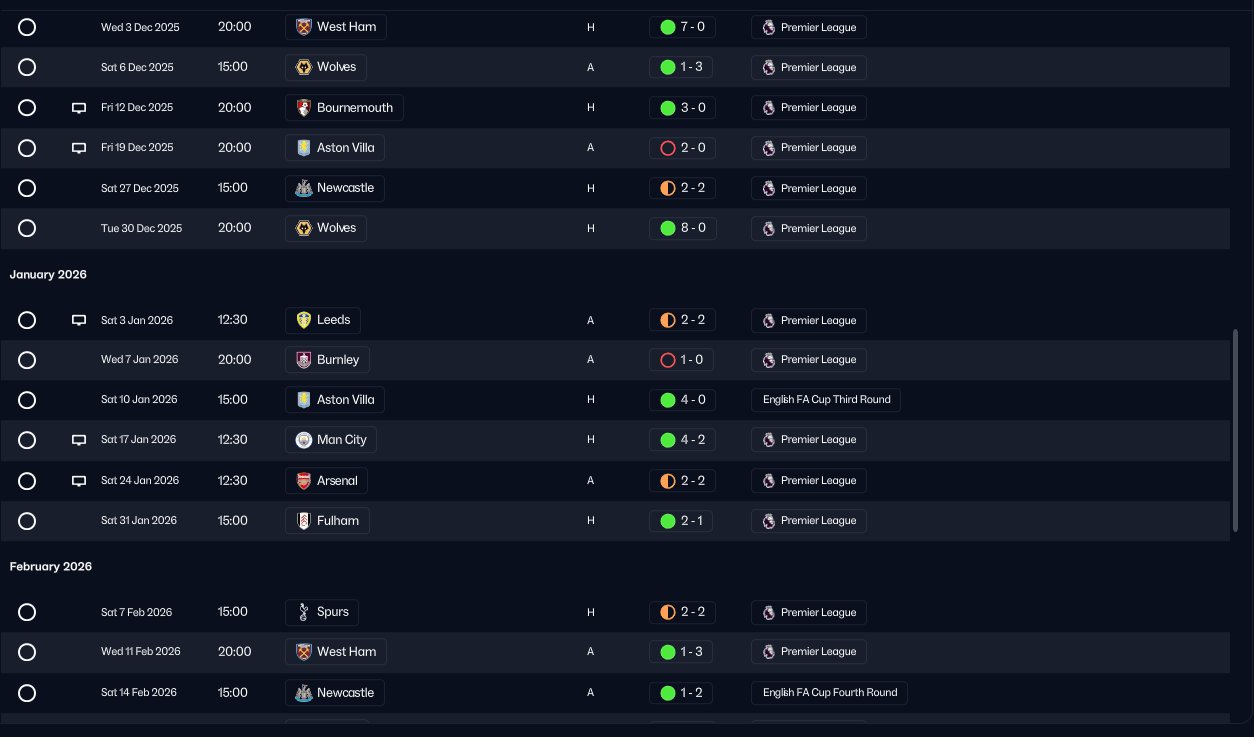This screenshot has width=1254, height=737.
Task: Select the radio circle for Burnley match
Action: pyautogui.click(x=27, y=360)
